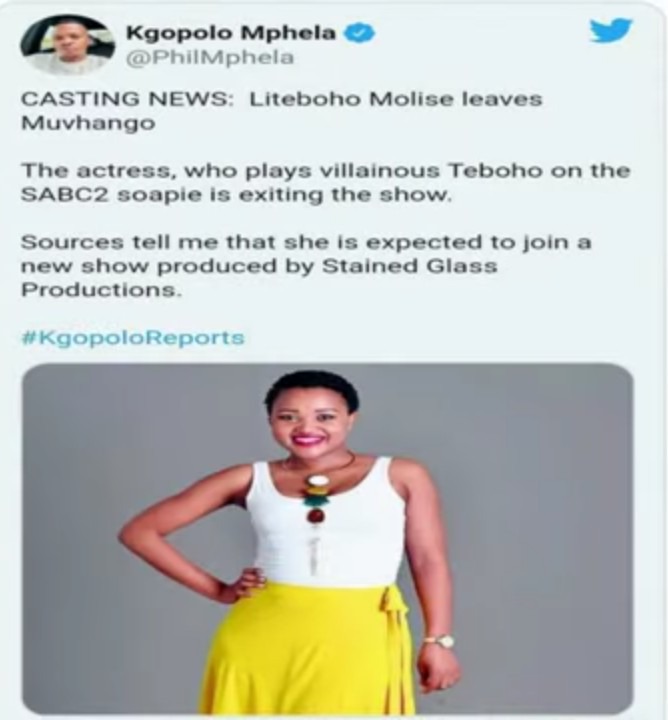This screenshot has height=720, width=668.
Task: Open the Kgopolo Mphela display name
Action: tap(230, 33)
